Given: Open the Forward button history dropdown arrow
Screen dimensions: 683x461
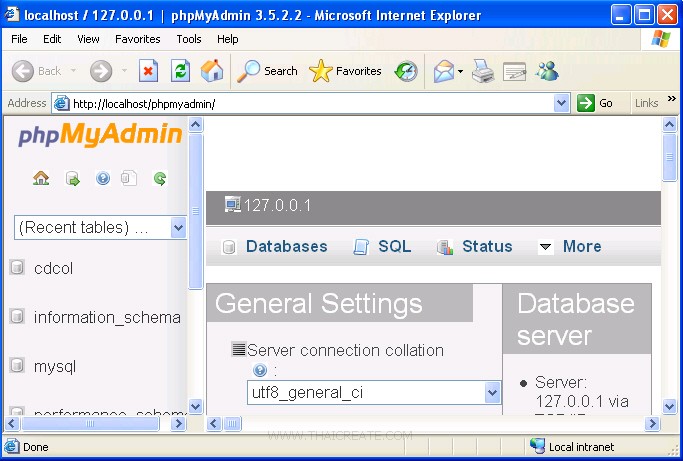Looking at the screenshot, I should (x=124, y=71).
